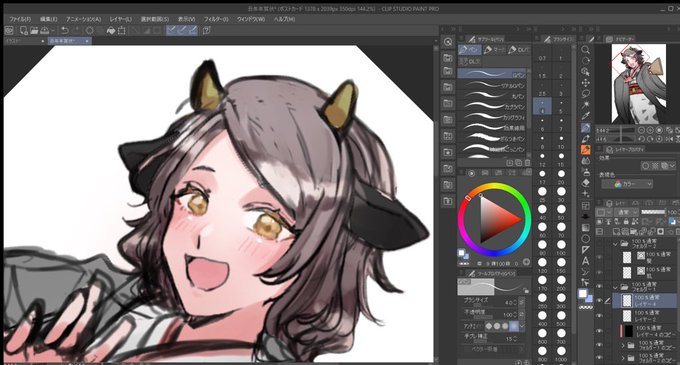Select the Gradient tool
Screen dimensions: 680x365
click(585, 228)
